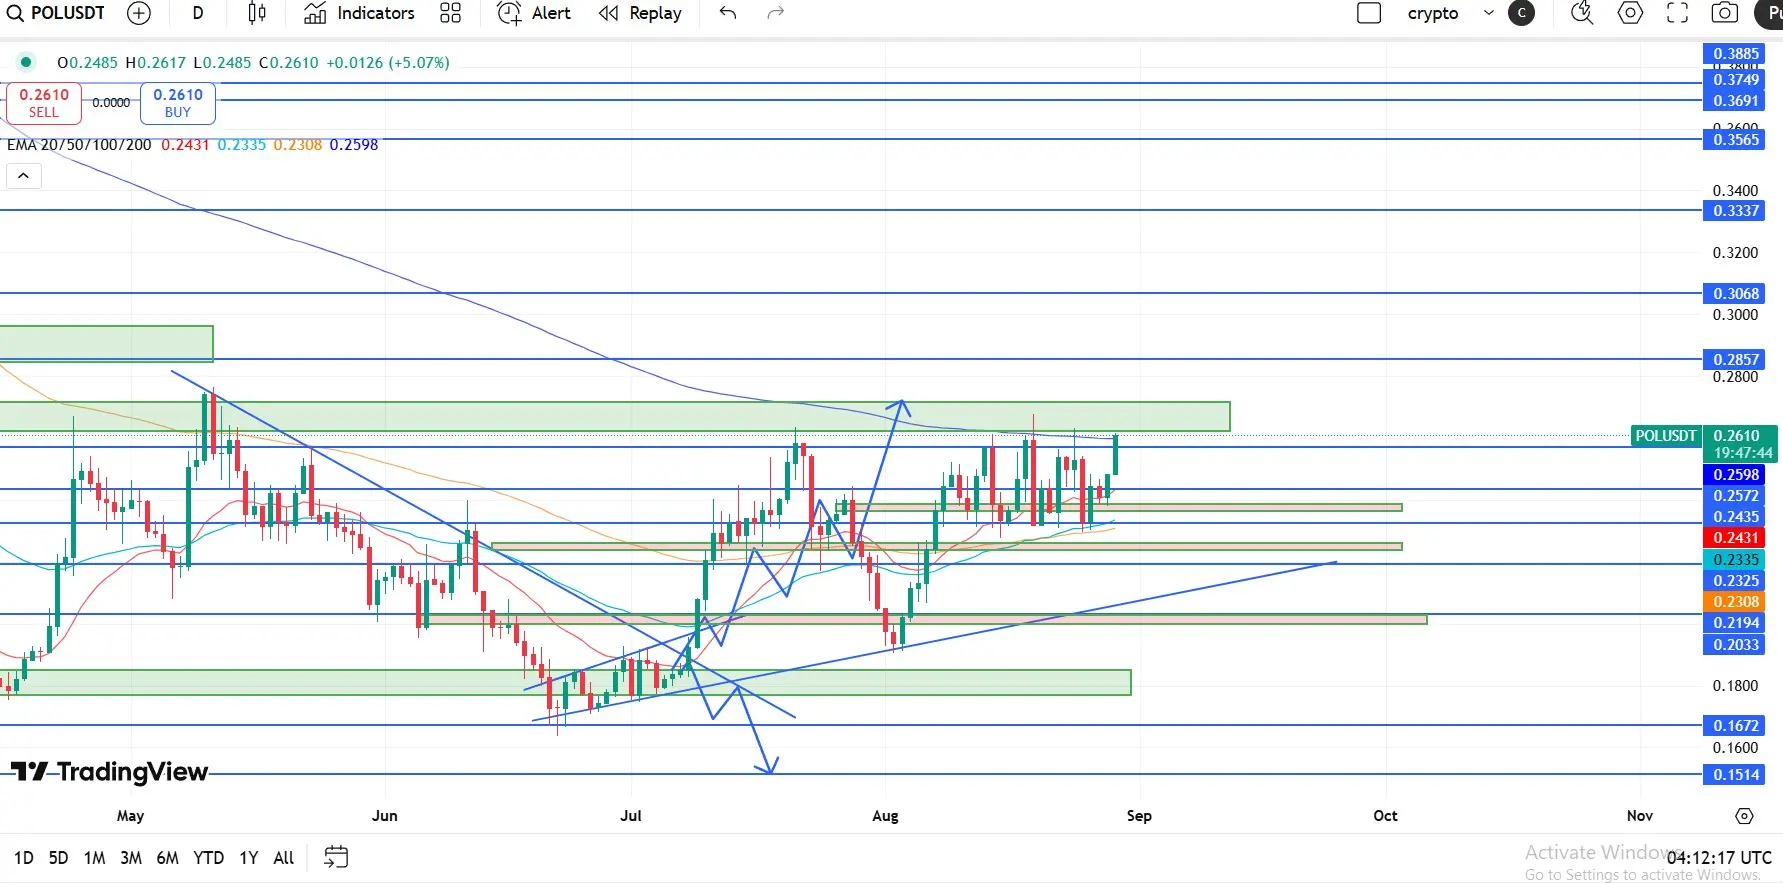Viewport: 1783px width, 883px height.
Task: Select the teal 0.2335 EMA50 price tag
Action: point(1735,560)
